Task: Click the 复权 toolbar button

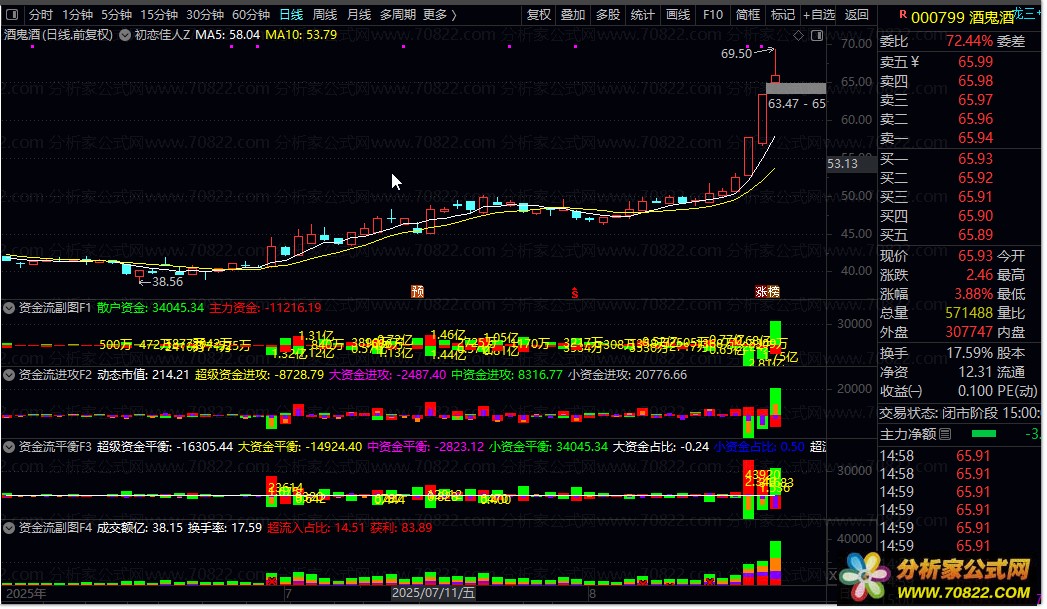Action: pos(538,15)
